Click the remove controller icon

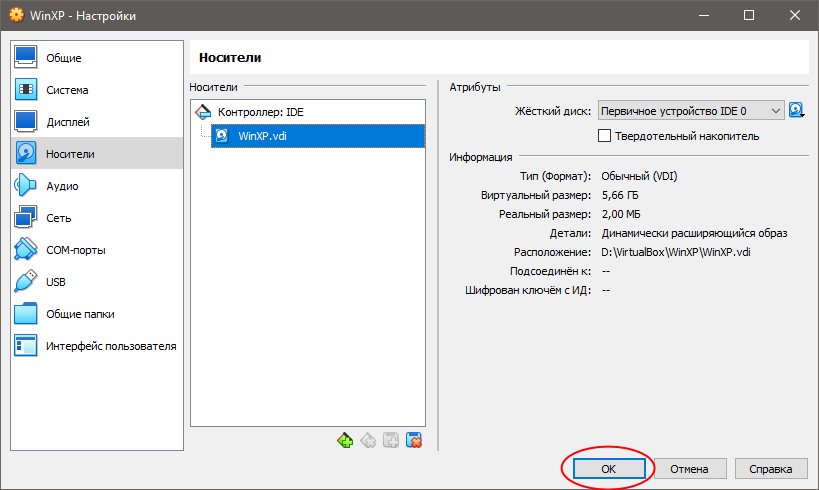click(x=368, y=440)
